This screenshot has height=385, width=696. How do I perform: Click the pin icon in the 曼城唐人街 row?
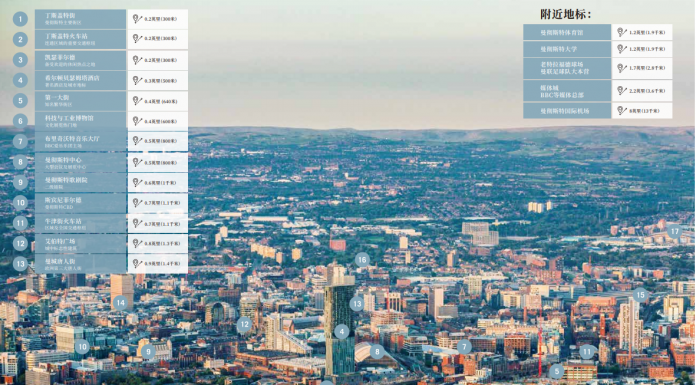point(137,263)
